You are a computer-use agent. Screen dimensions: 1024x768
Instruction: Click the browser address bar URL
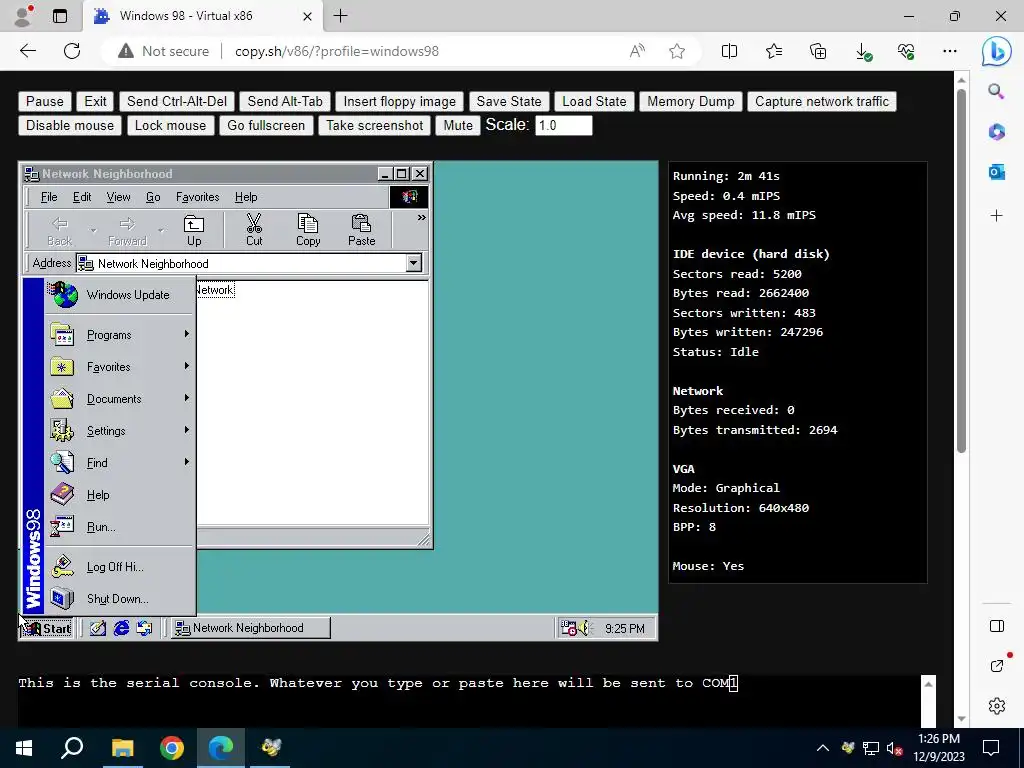click(337, 51)
